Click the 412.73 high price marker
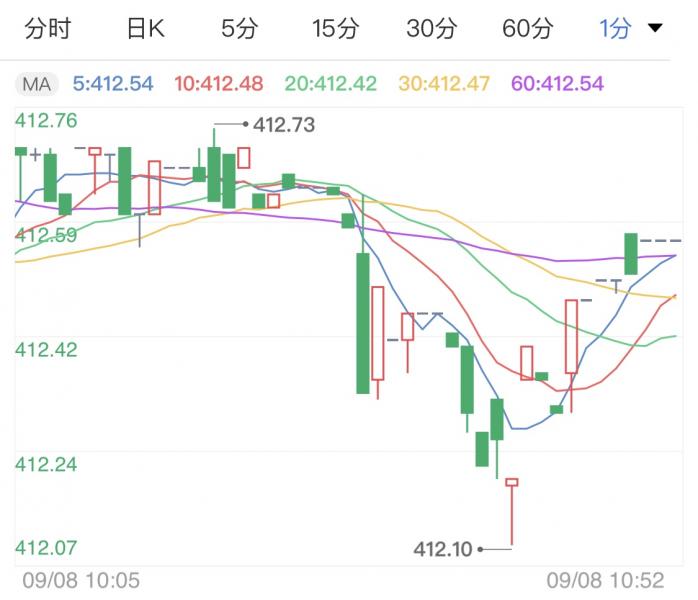Viewport: 698px width, 600px height. pos(283,125)
